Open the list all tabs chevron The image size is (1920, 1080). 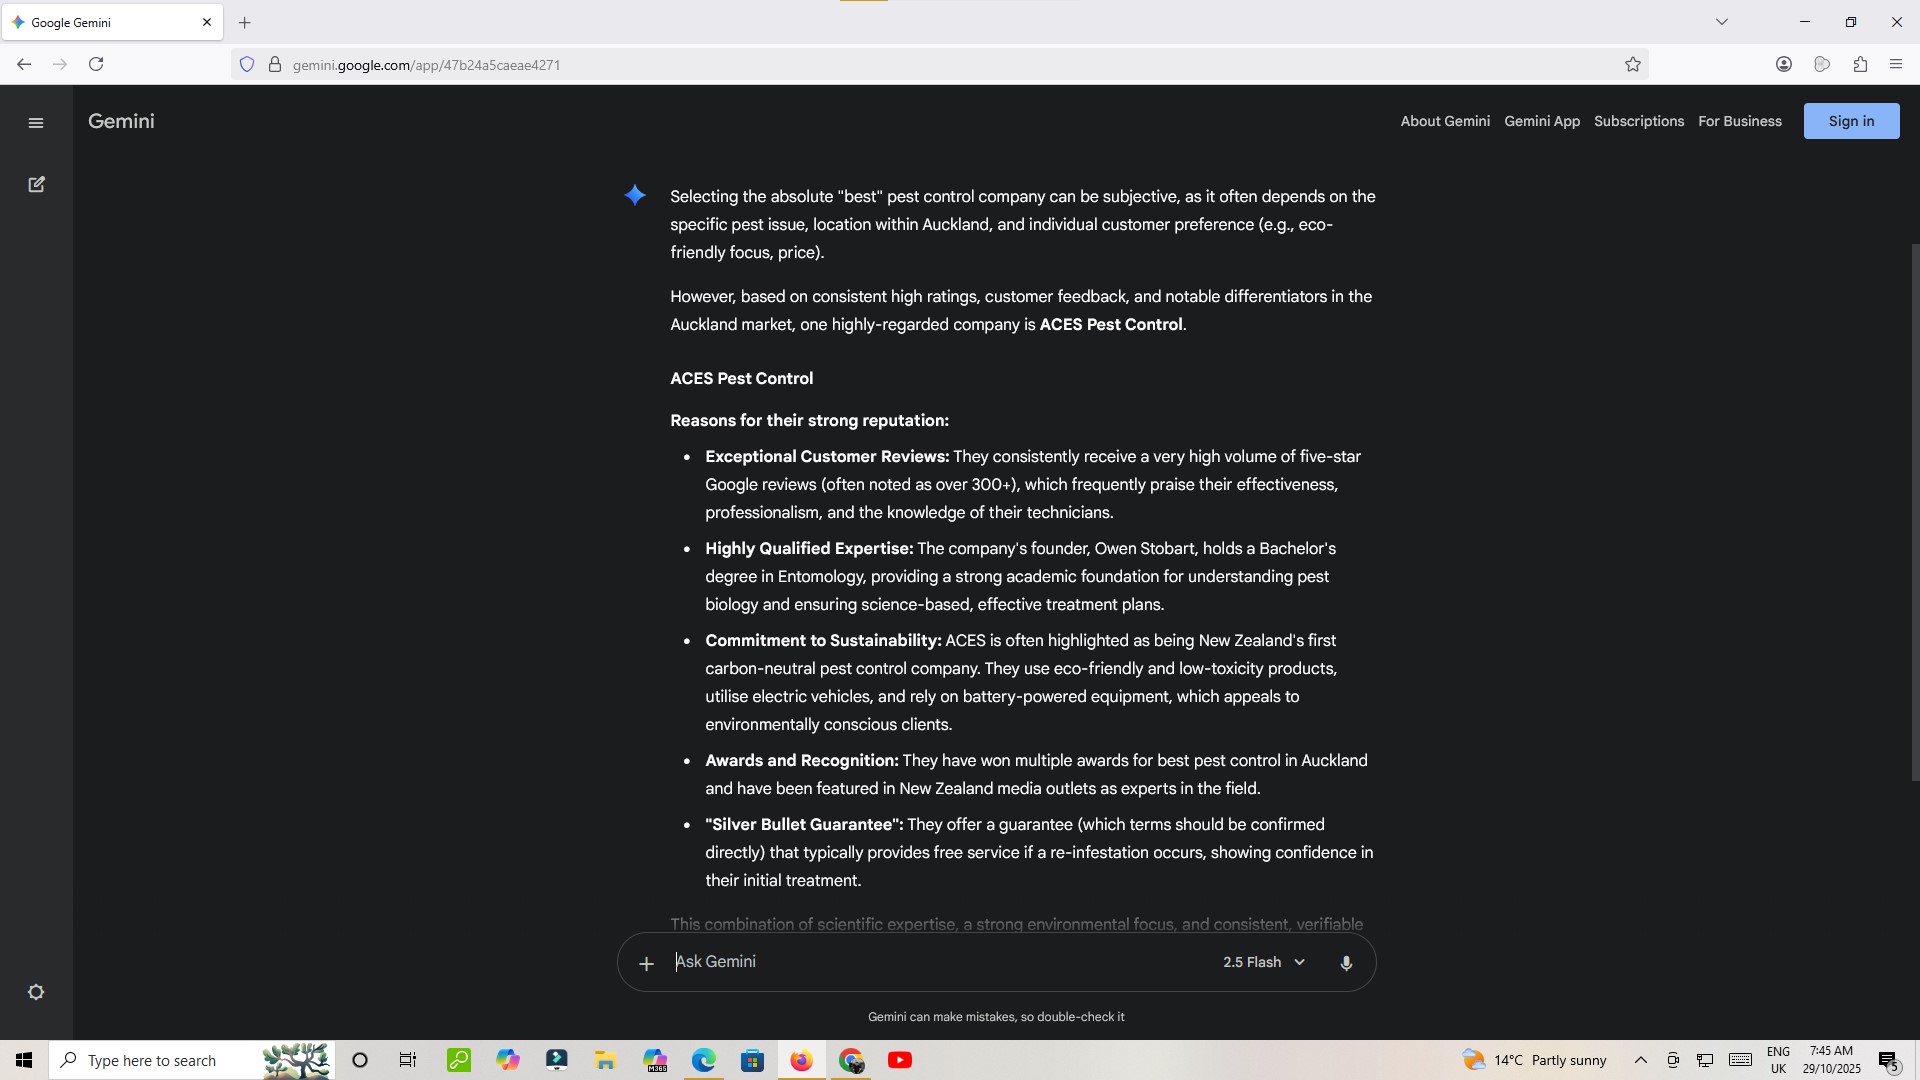(1721, 22)
